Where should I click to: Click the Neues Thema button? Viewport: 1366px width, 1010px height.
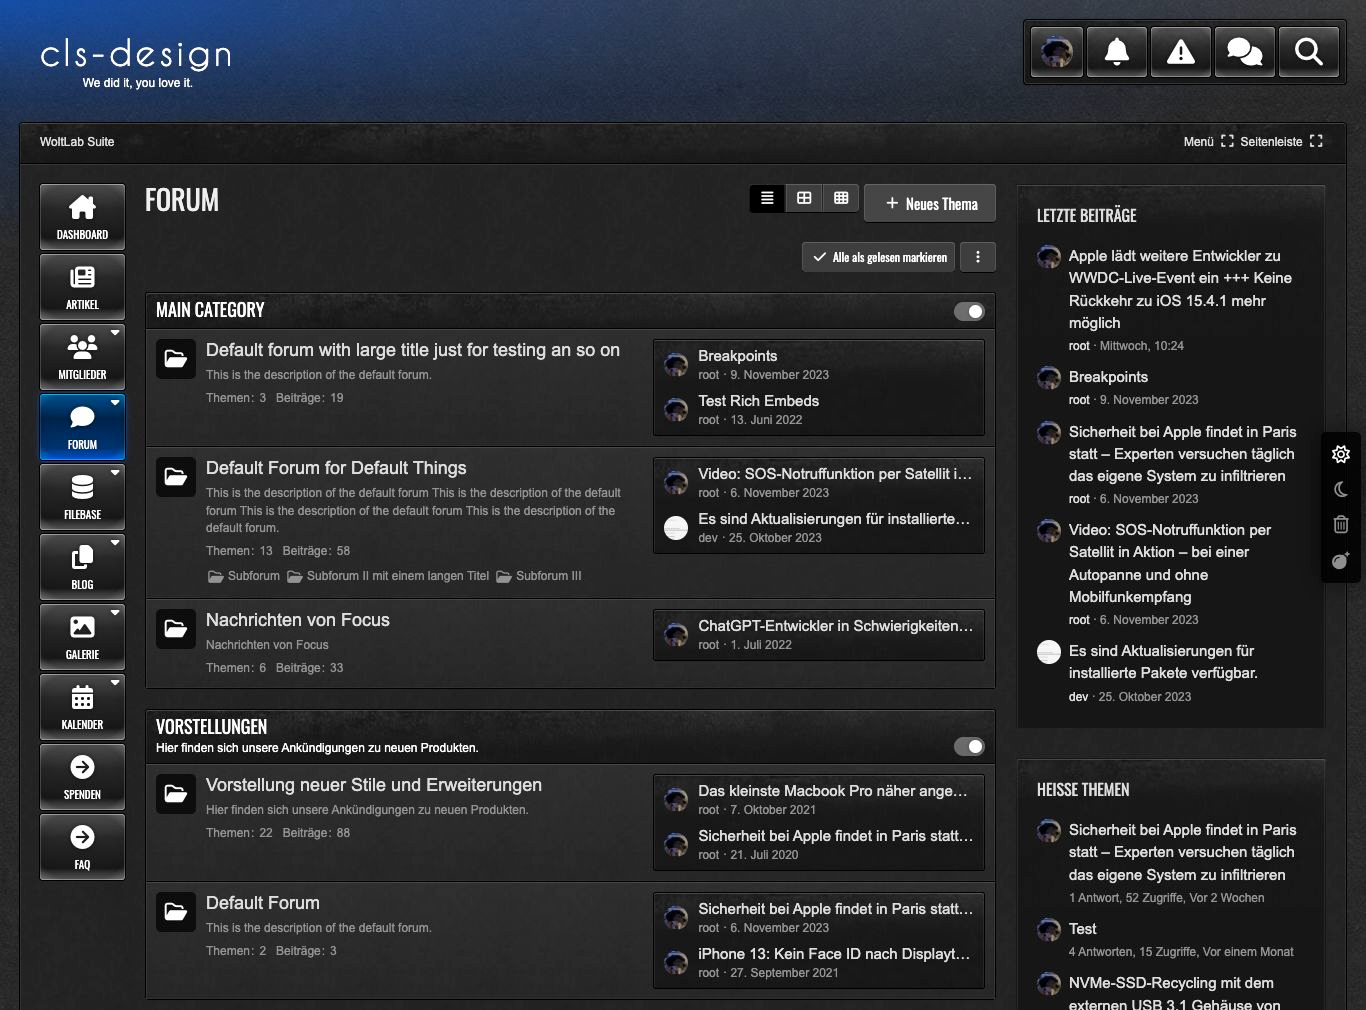[x=930, y=204]
